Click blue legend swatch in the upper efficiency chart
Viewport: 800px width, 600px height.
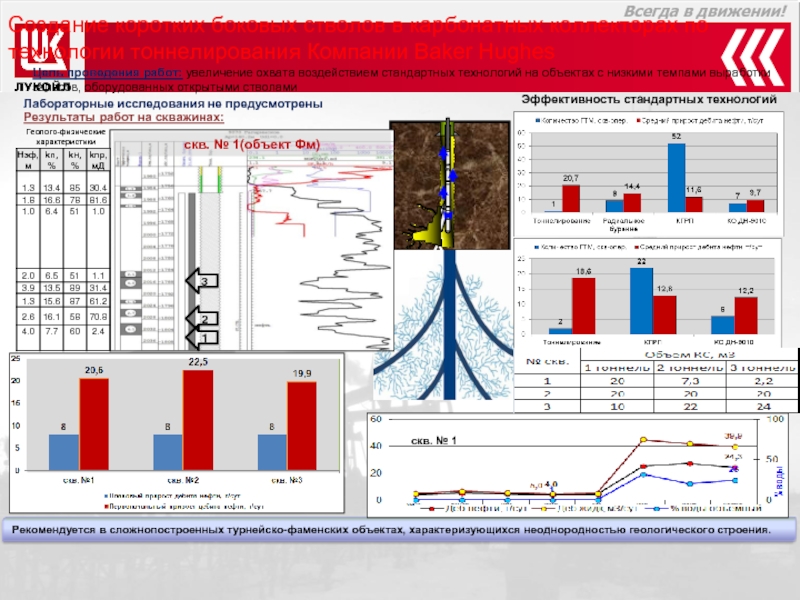pos(537,121)
